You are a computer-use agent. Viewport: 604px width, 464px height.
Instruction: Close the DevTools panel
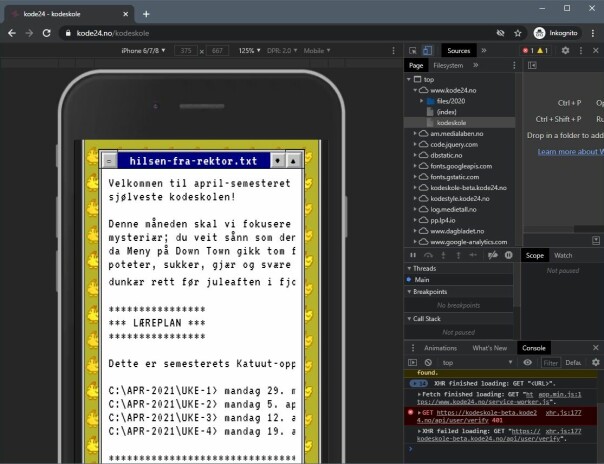(596, 50)
